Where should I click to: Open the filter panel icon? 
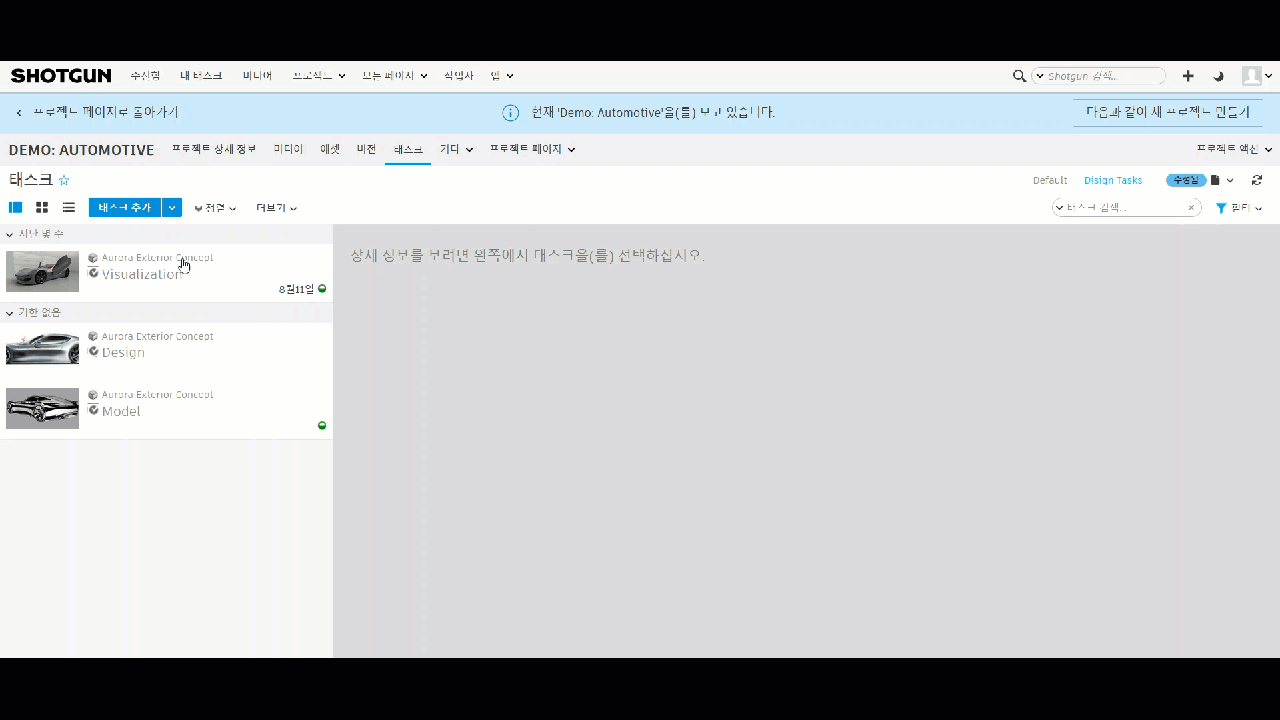click(x=1221, y=207)
